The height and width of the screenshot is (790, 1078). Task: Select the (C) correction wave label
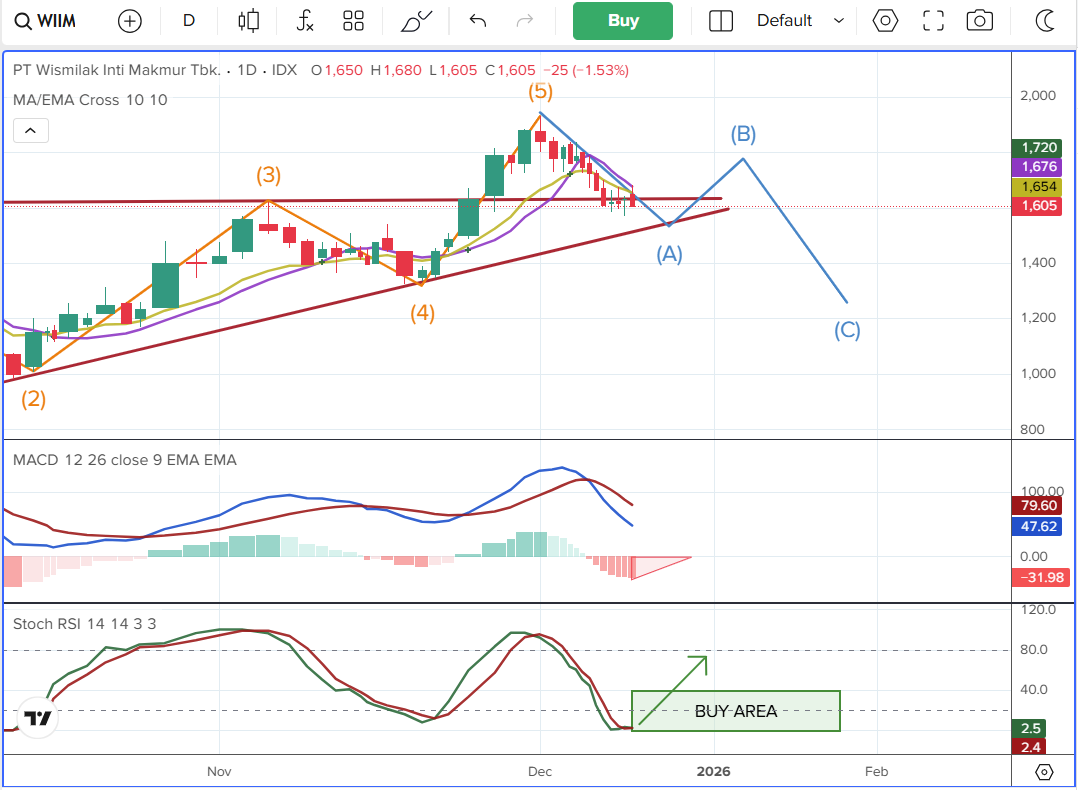click(847, 331)
